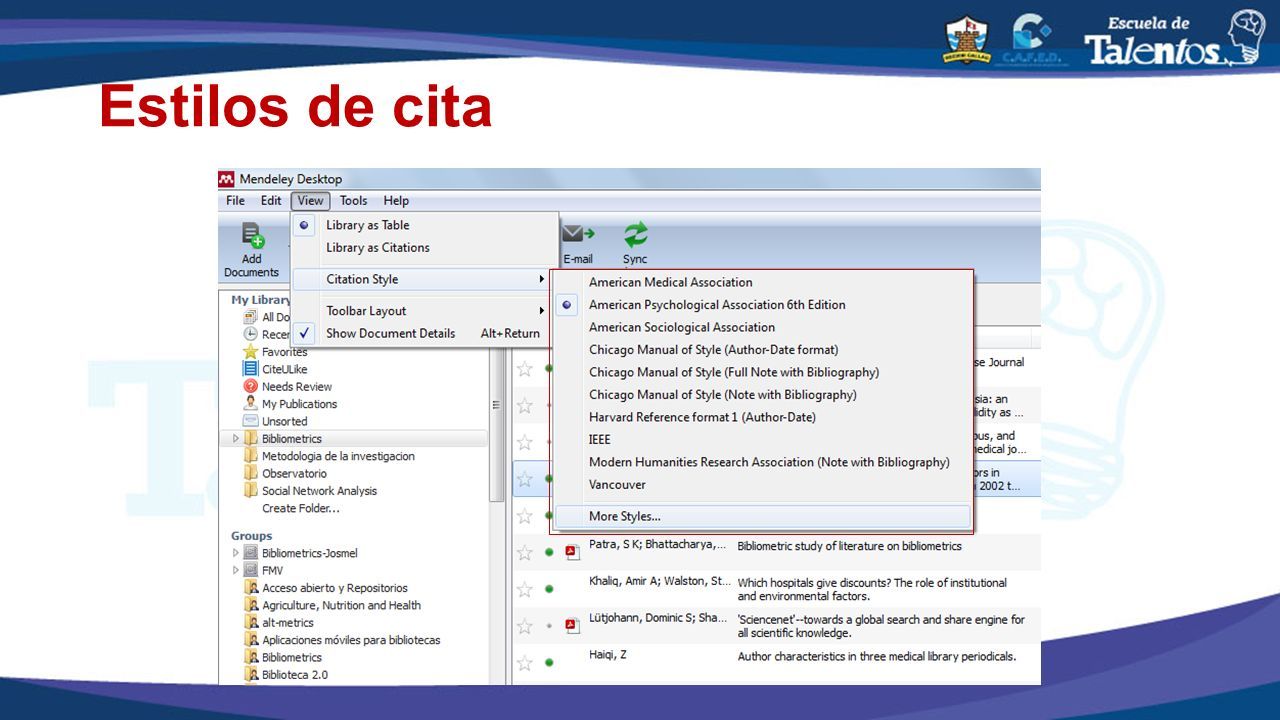Image resolution: width=1280 pixels, height=720 pixels.
Task: Select 'Sciencenet' global search engine document title
Action: pyautogui.click(x=881, y=626)
